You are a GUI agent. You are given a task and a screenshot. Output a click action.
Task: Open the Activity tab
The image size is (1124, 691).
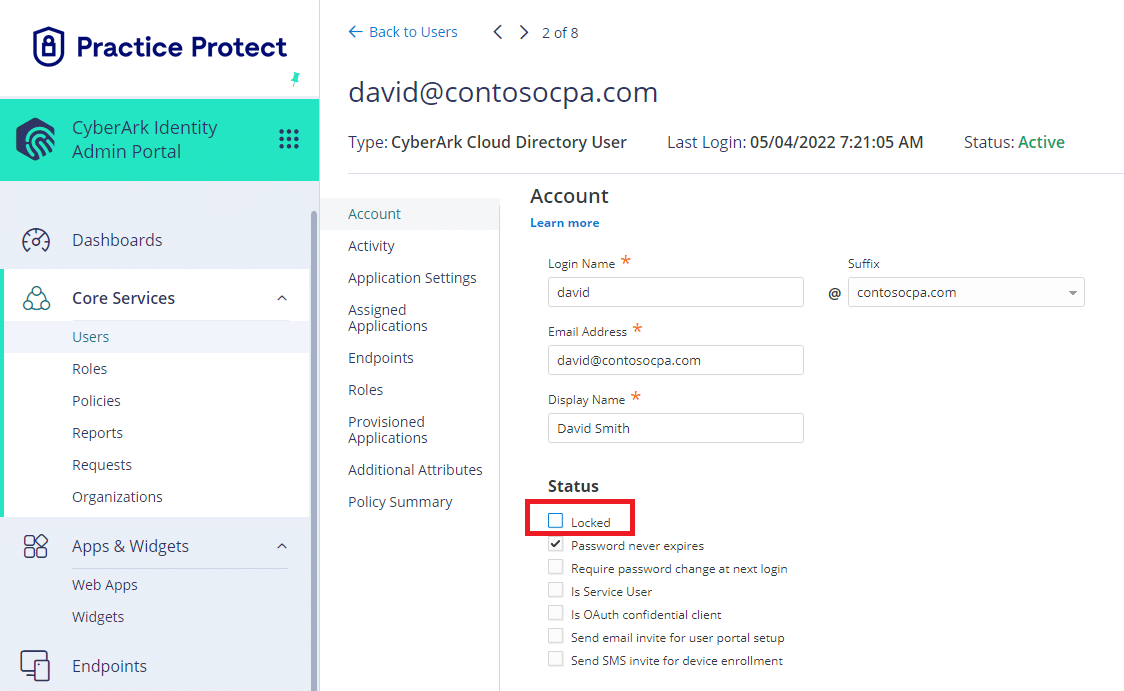coord(371,246)
